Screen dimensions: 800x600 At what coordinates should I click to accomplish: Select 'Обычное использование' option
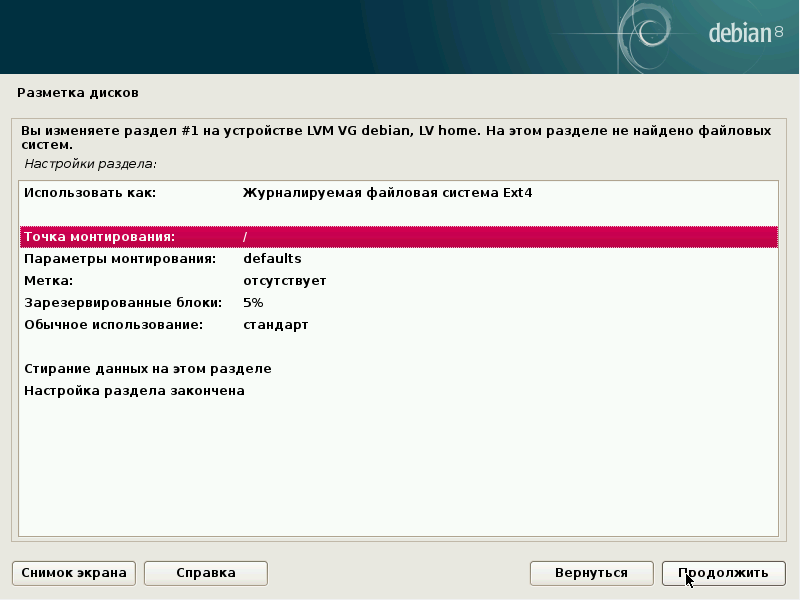113,325
